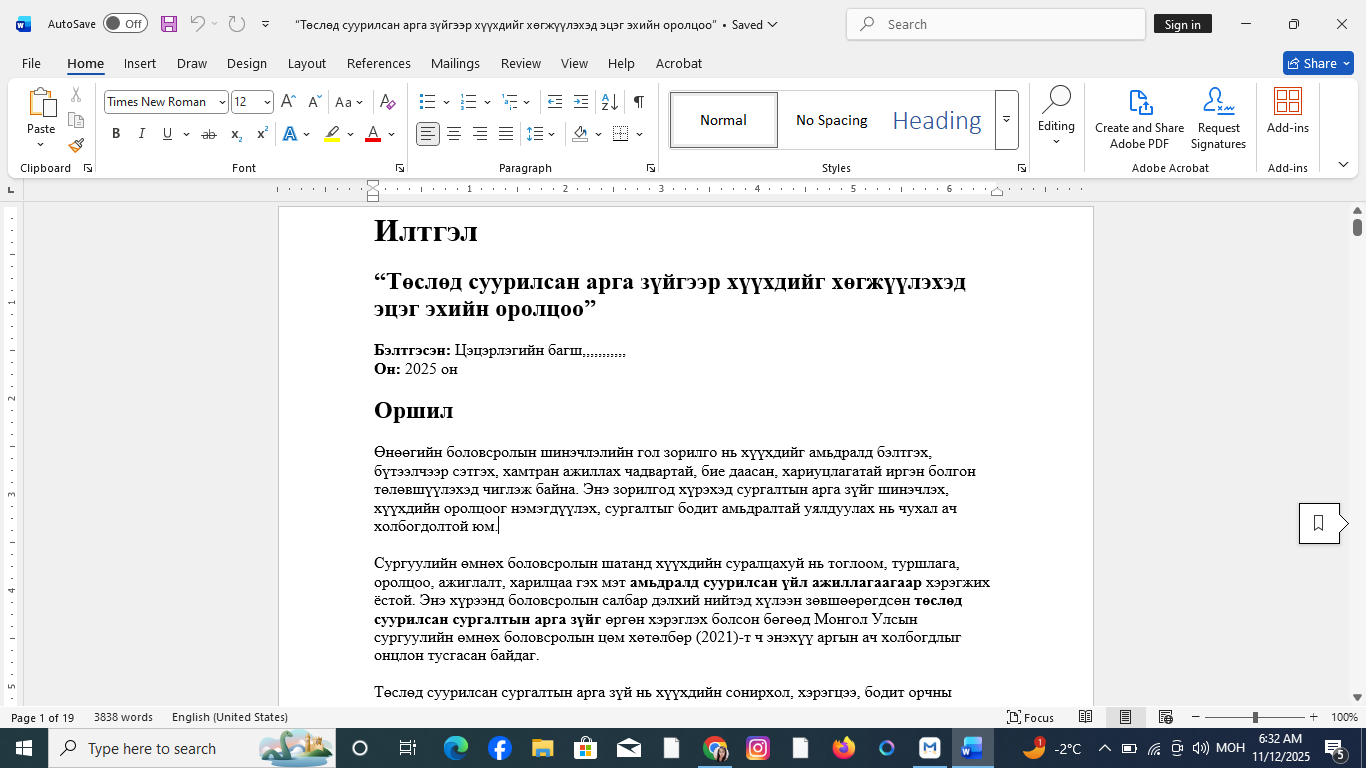
Task: Click the sort icon in Paragraph group
Action: 608,101
